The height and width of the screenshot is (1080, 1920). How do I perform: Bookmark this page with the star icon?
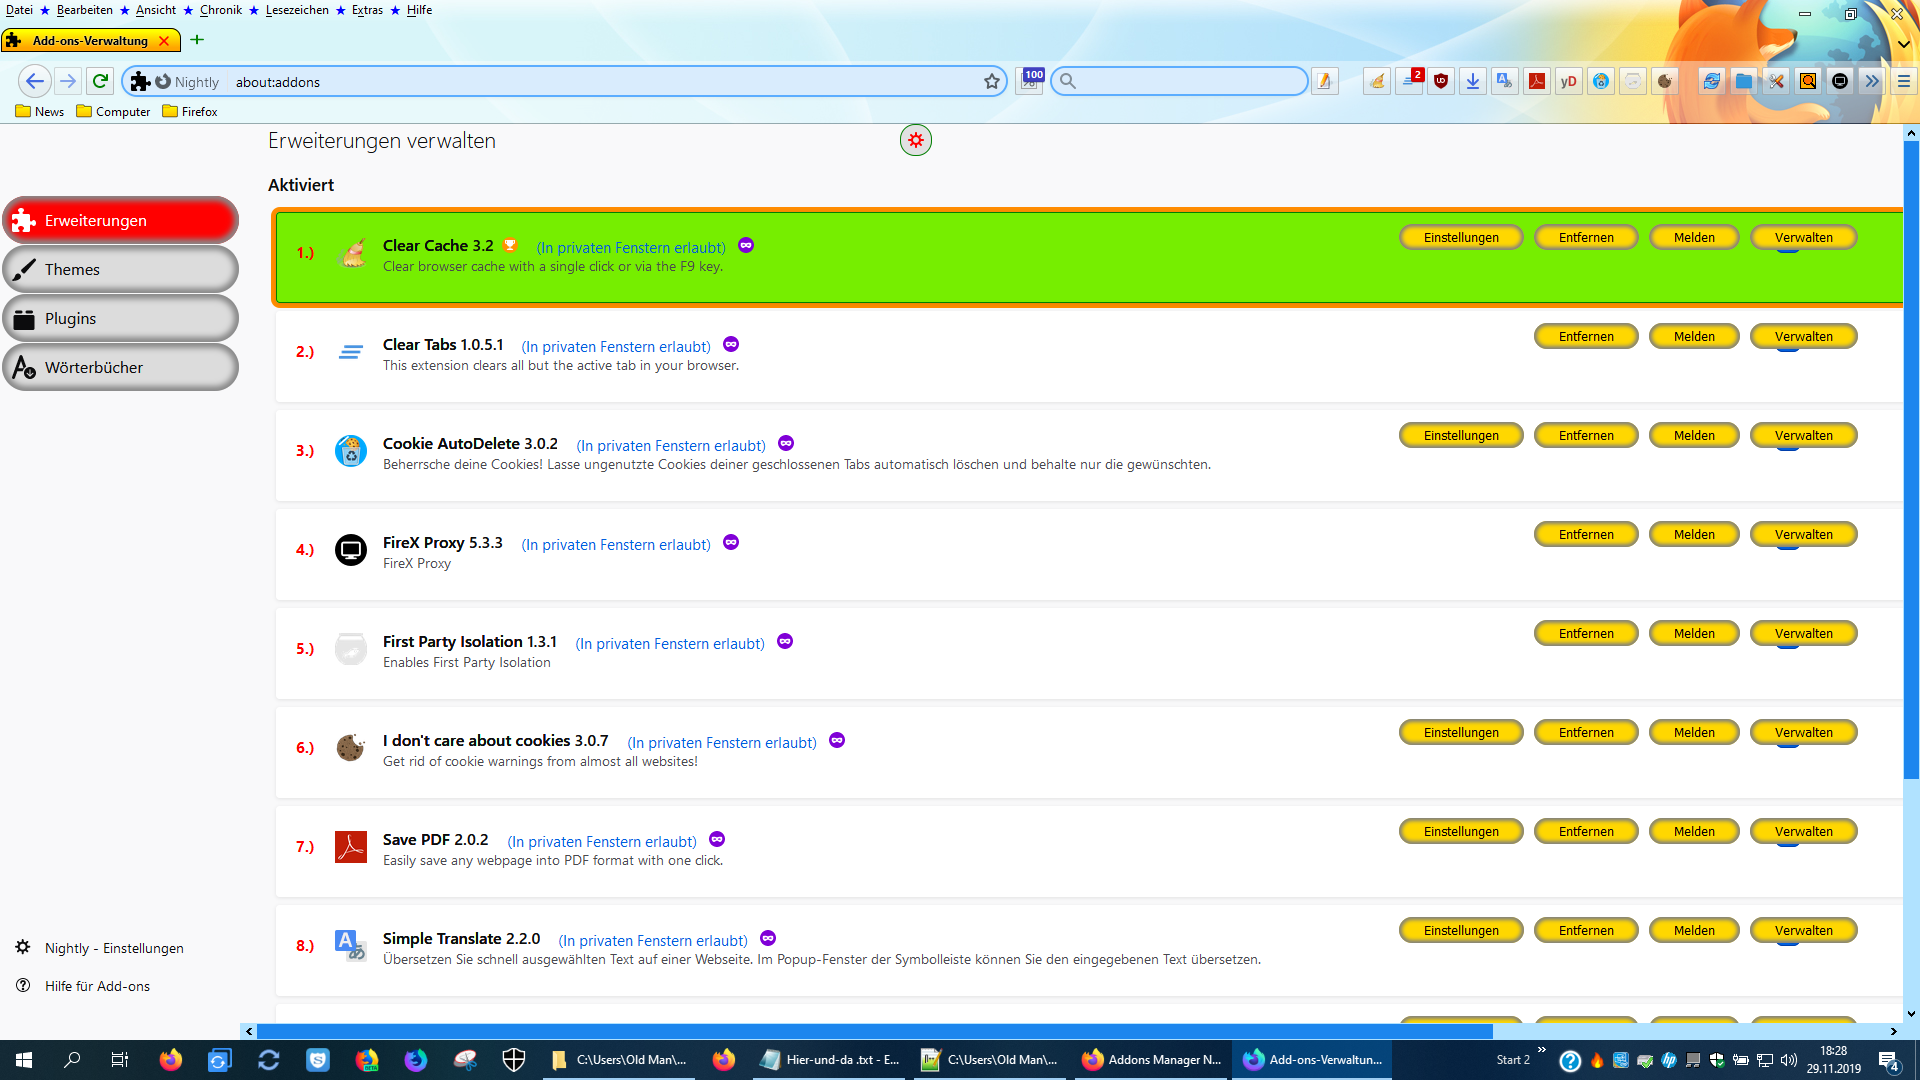point(991,82)
